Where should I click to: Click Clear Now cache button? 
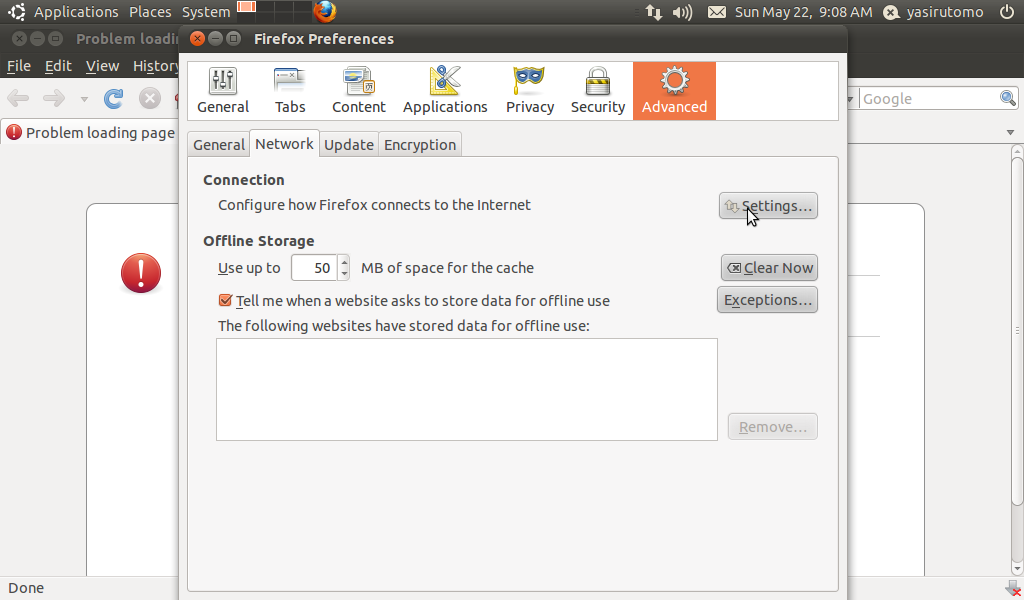click(769, 268)
